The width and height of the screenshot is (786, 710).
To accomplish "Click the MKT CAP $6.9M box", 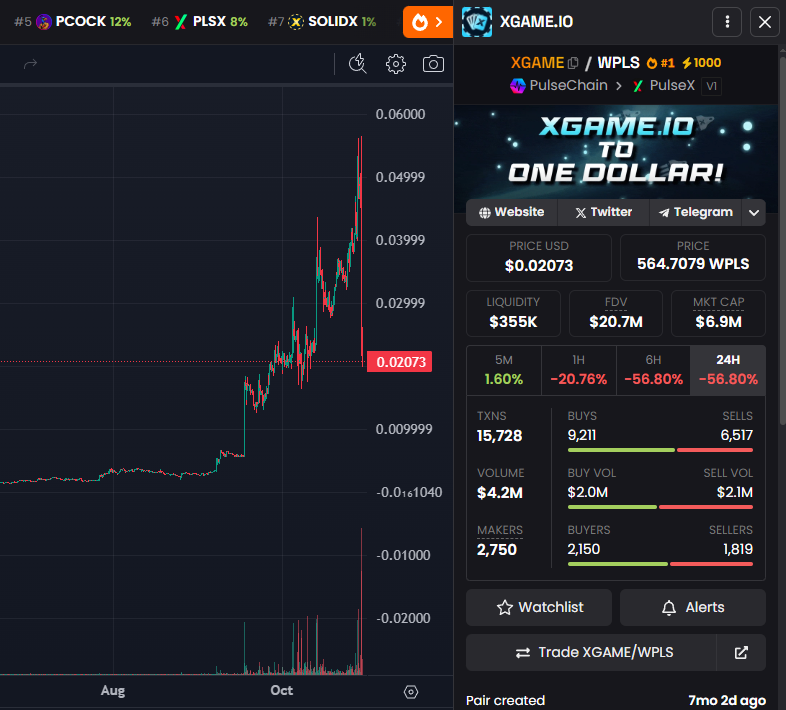I will point(718,313).
